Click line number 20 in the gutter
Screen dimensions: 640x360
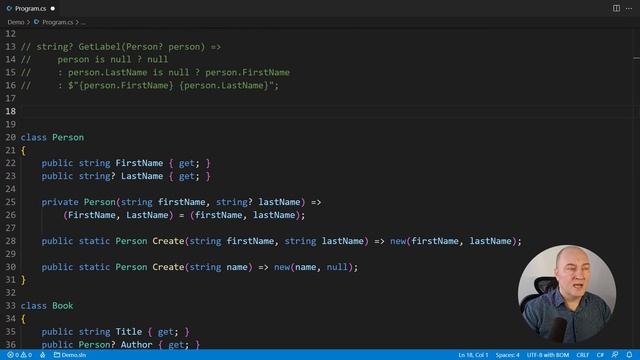click(11, 137)
